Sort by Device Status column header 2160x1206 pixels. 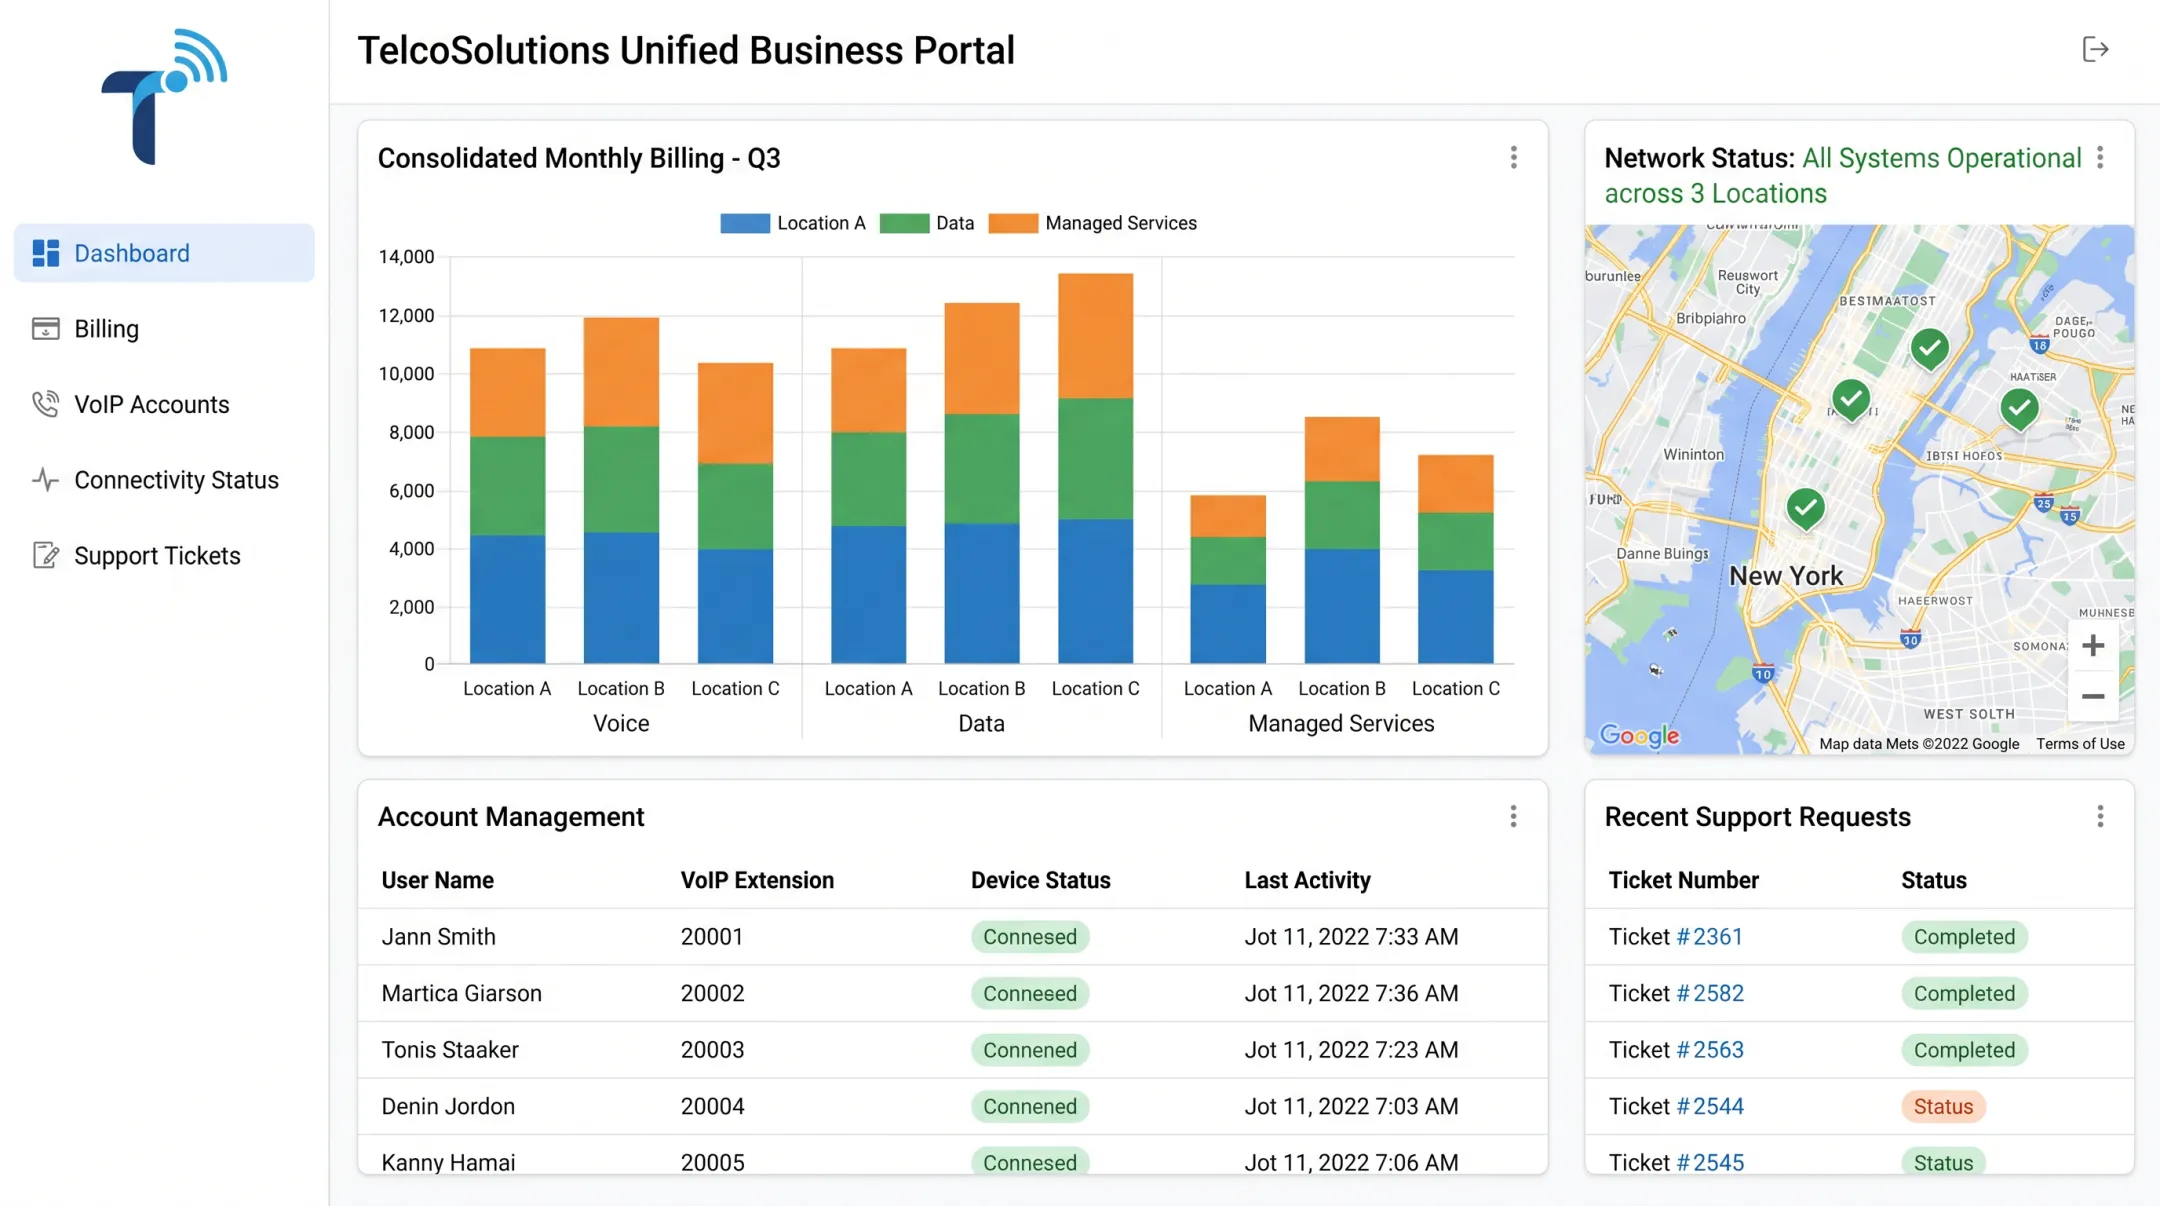click(x=1040, y=880)
